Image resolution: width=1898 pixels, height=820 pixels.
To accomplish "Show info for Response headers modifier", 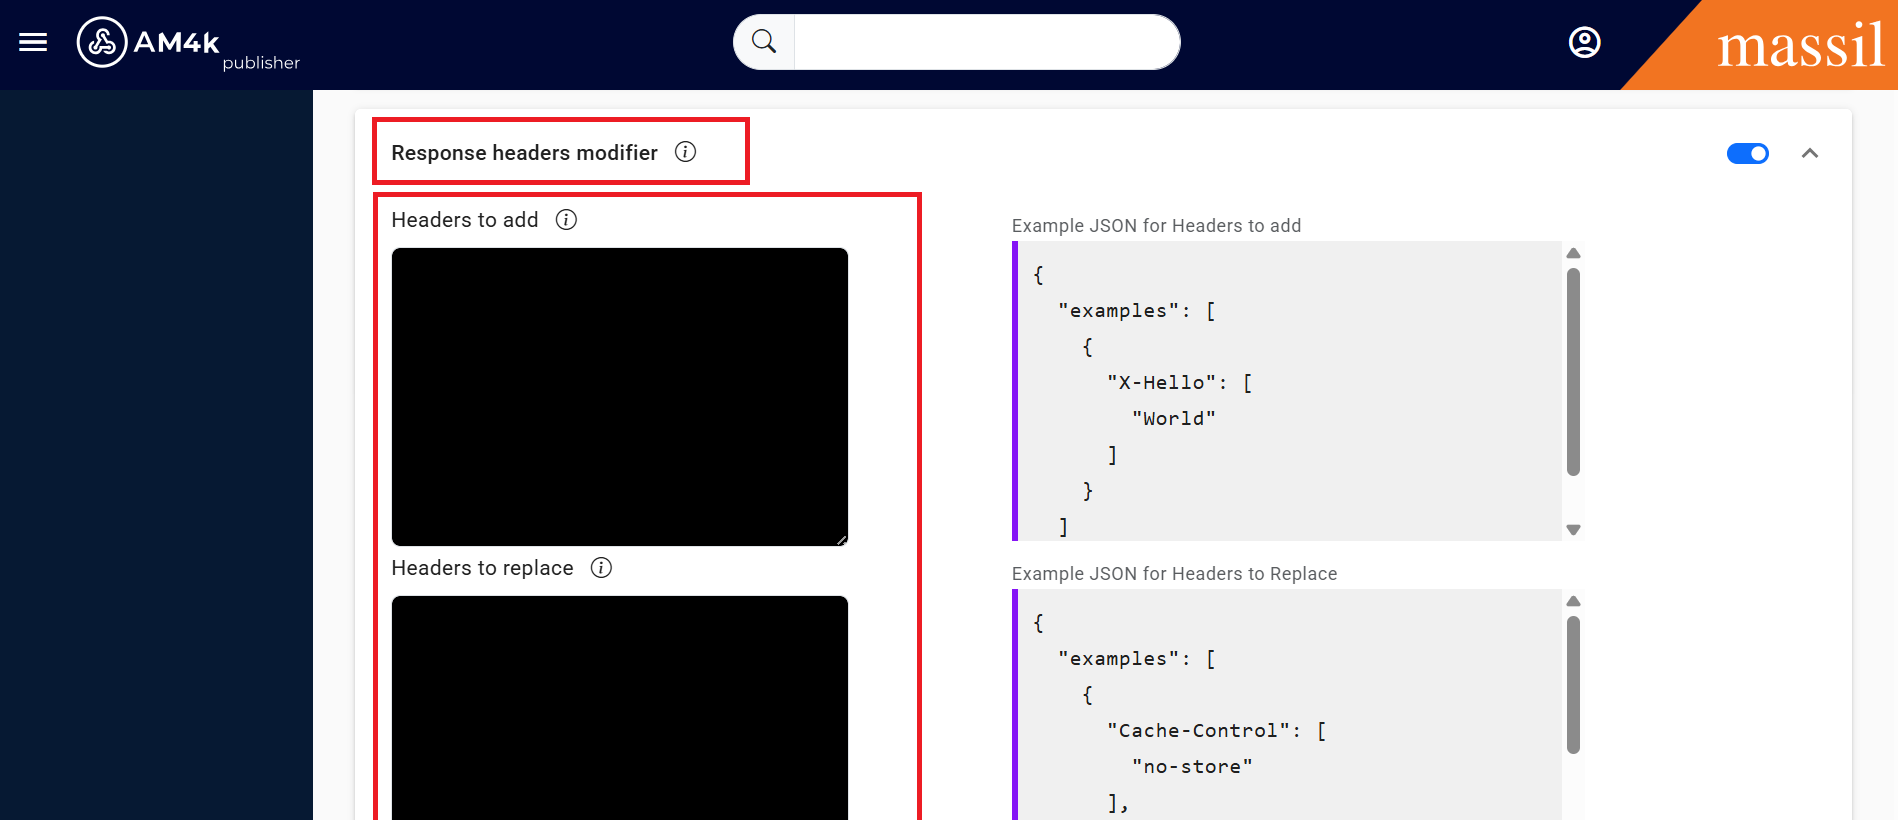I will 685,152.
